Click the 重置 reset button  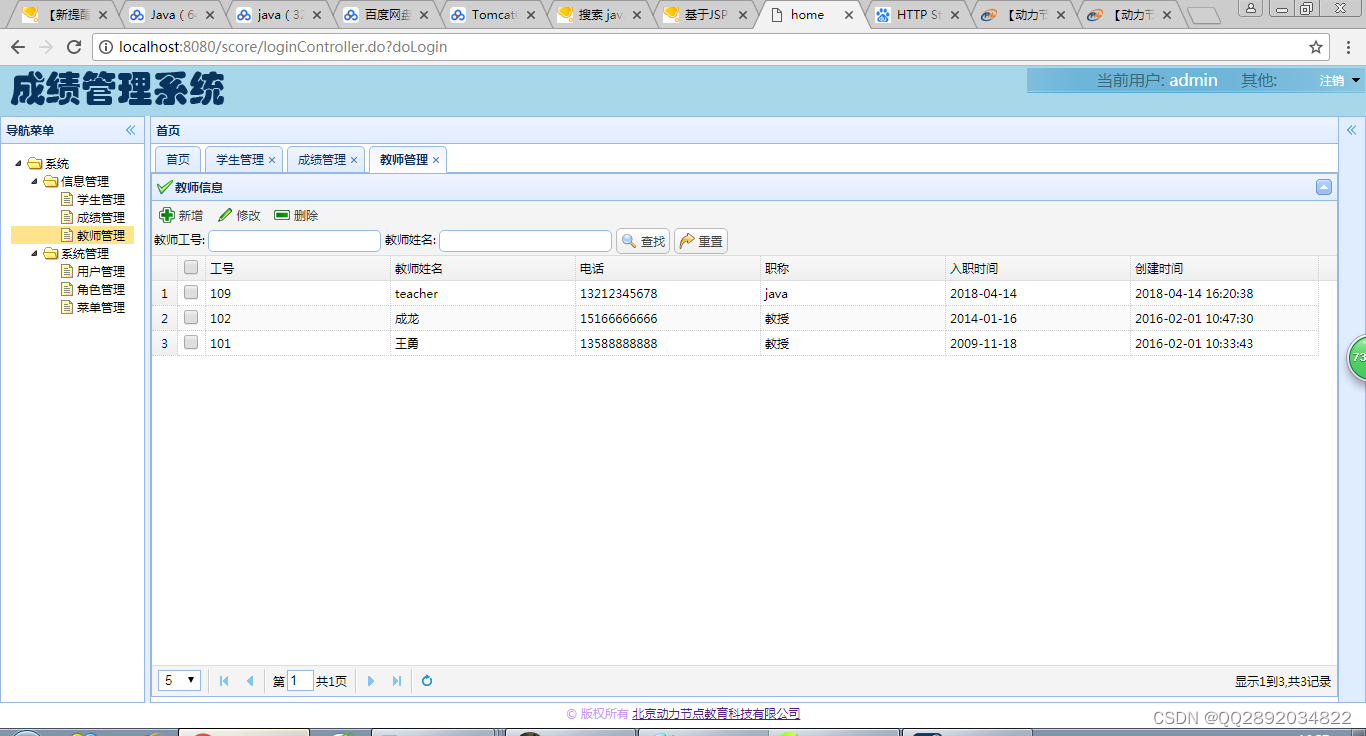(x=701, y=241)
